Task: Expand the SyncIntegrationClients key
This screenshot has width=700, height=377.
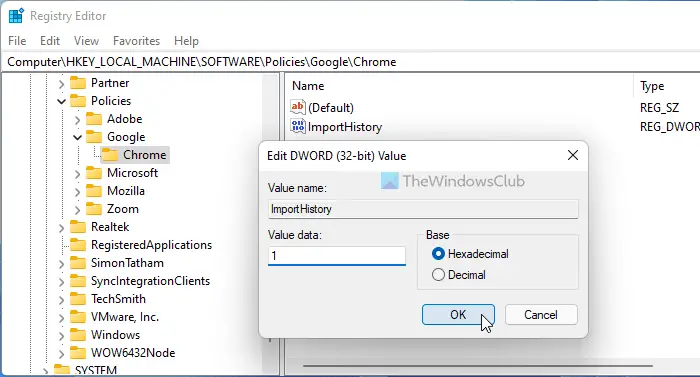Action: click(62, 282)
